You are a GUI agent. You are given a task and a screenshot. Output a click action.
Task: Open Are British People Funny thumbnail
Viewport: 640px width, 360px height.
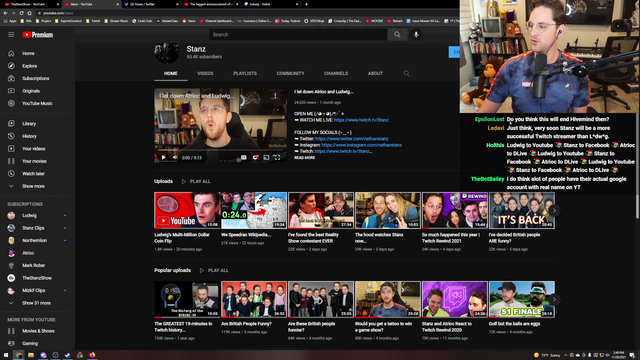pos(254,299)
